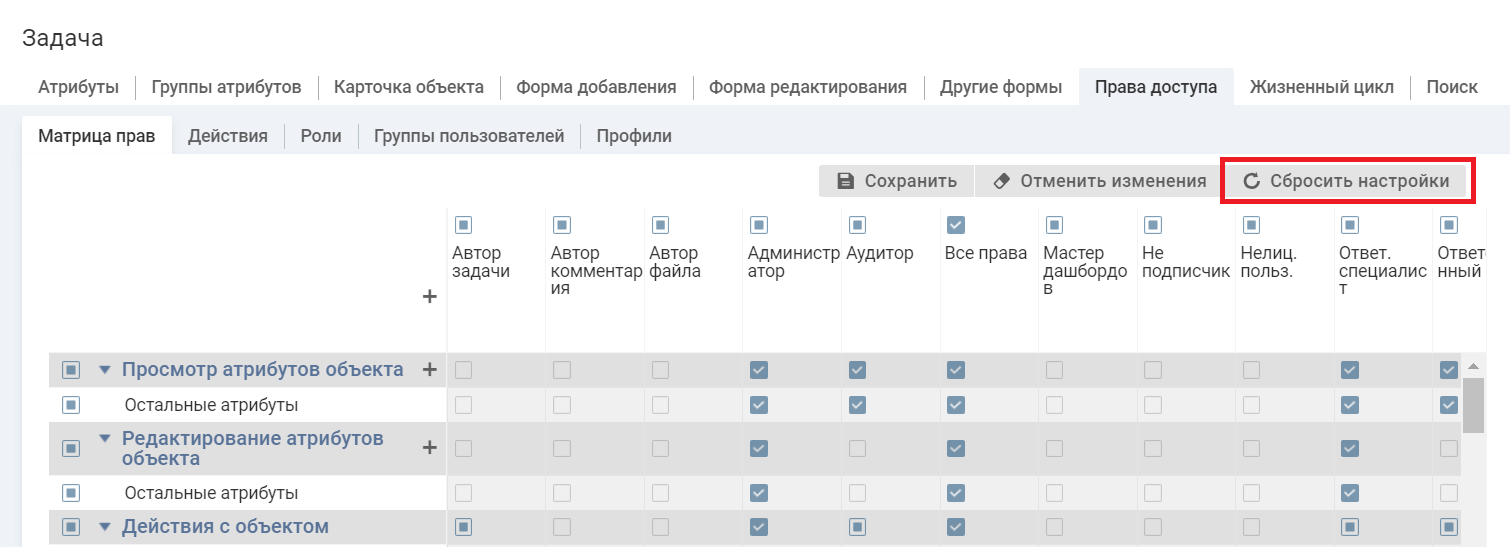Collapse the Действия с объектом group
The height and width of the screenshot is (547, 1510).
coord(105,527)
